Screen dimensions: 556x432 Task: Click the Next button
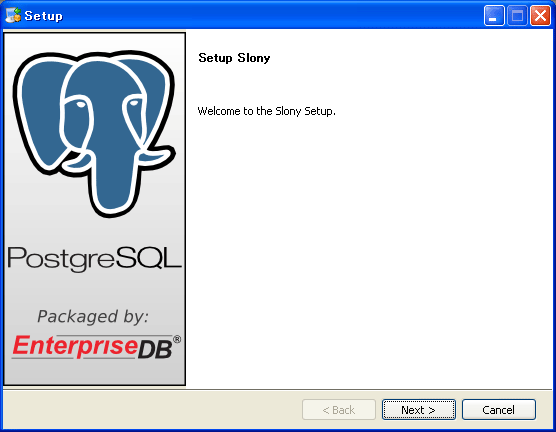coord(419,410)
